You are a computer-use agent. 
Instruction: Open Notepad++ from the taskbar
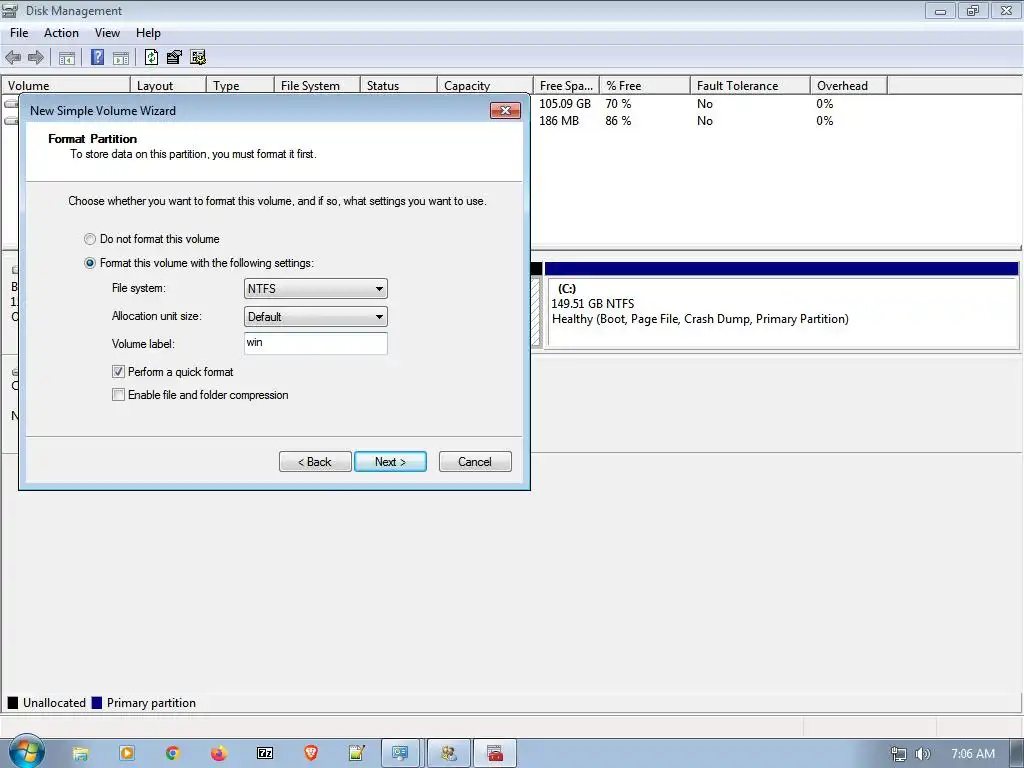tap(357, 754)
